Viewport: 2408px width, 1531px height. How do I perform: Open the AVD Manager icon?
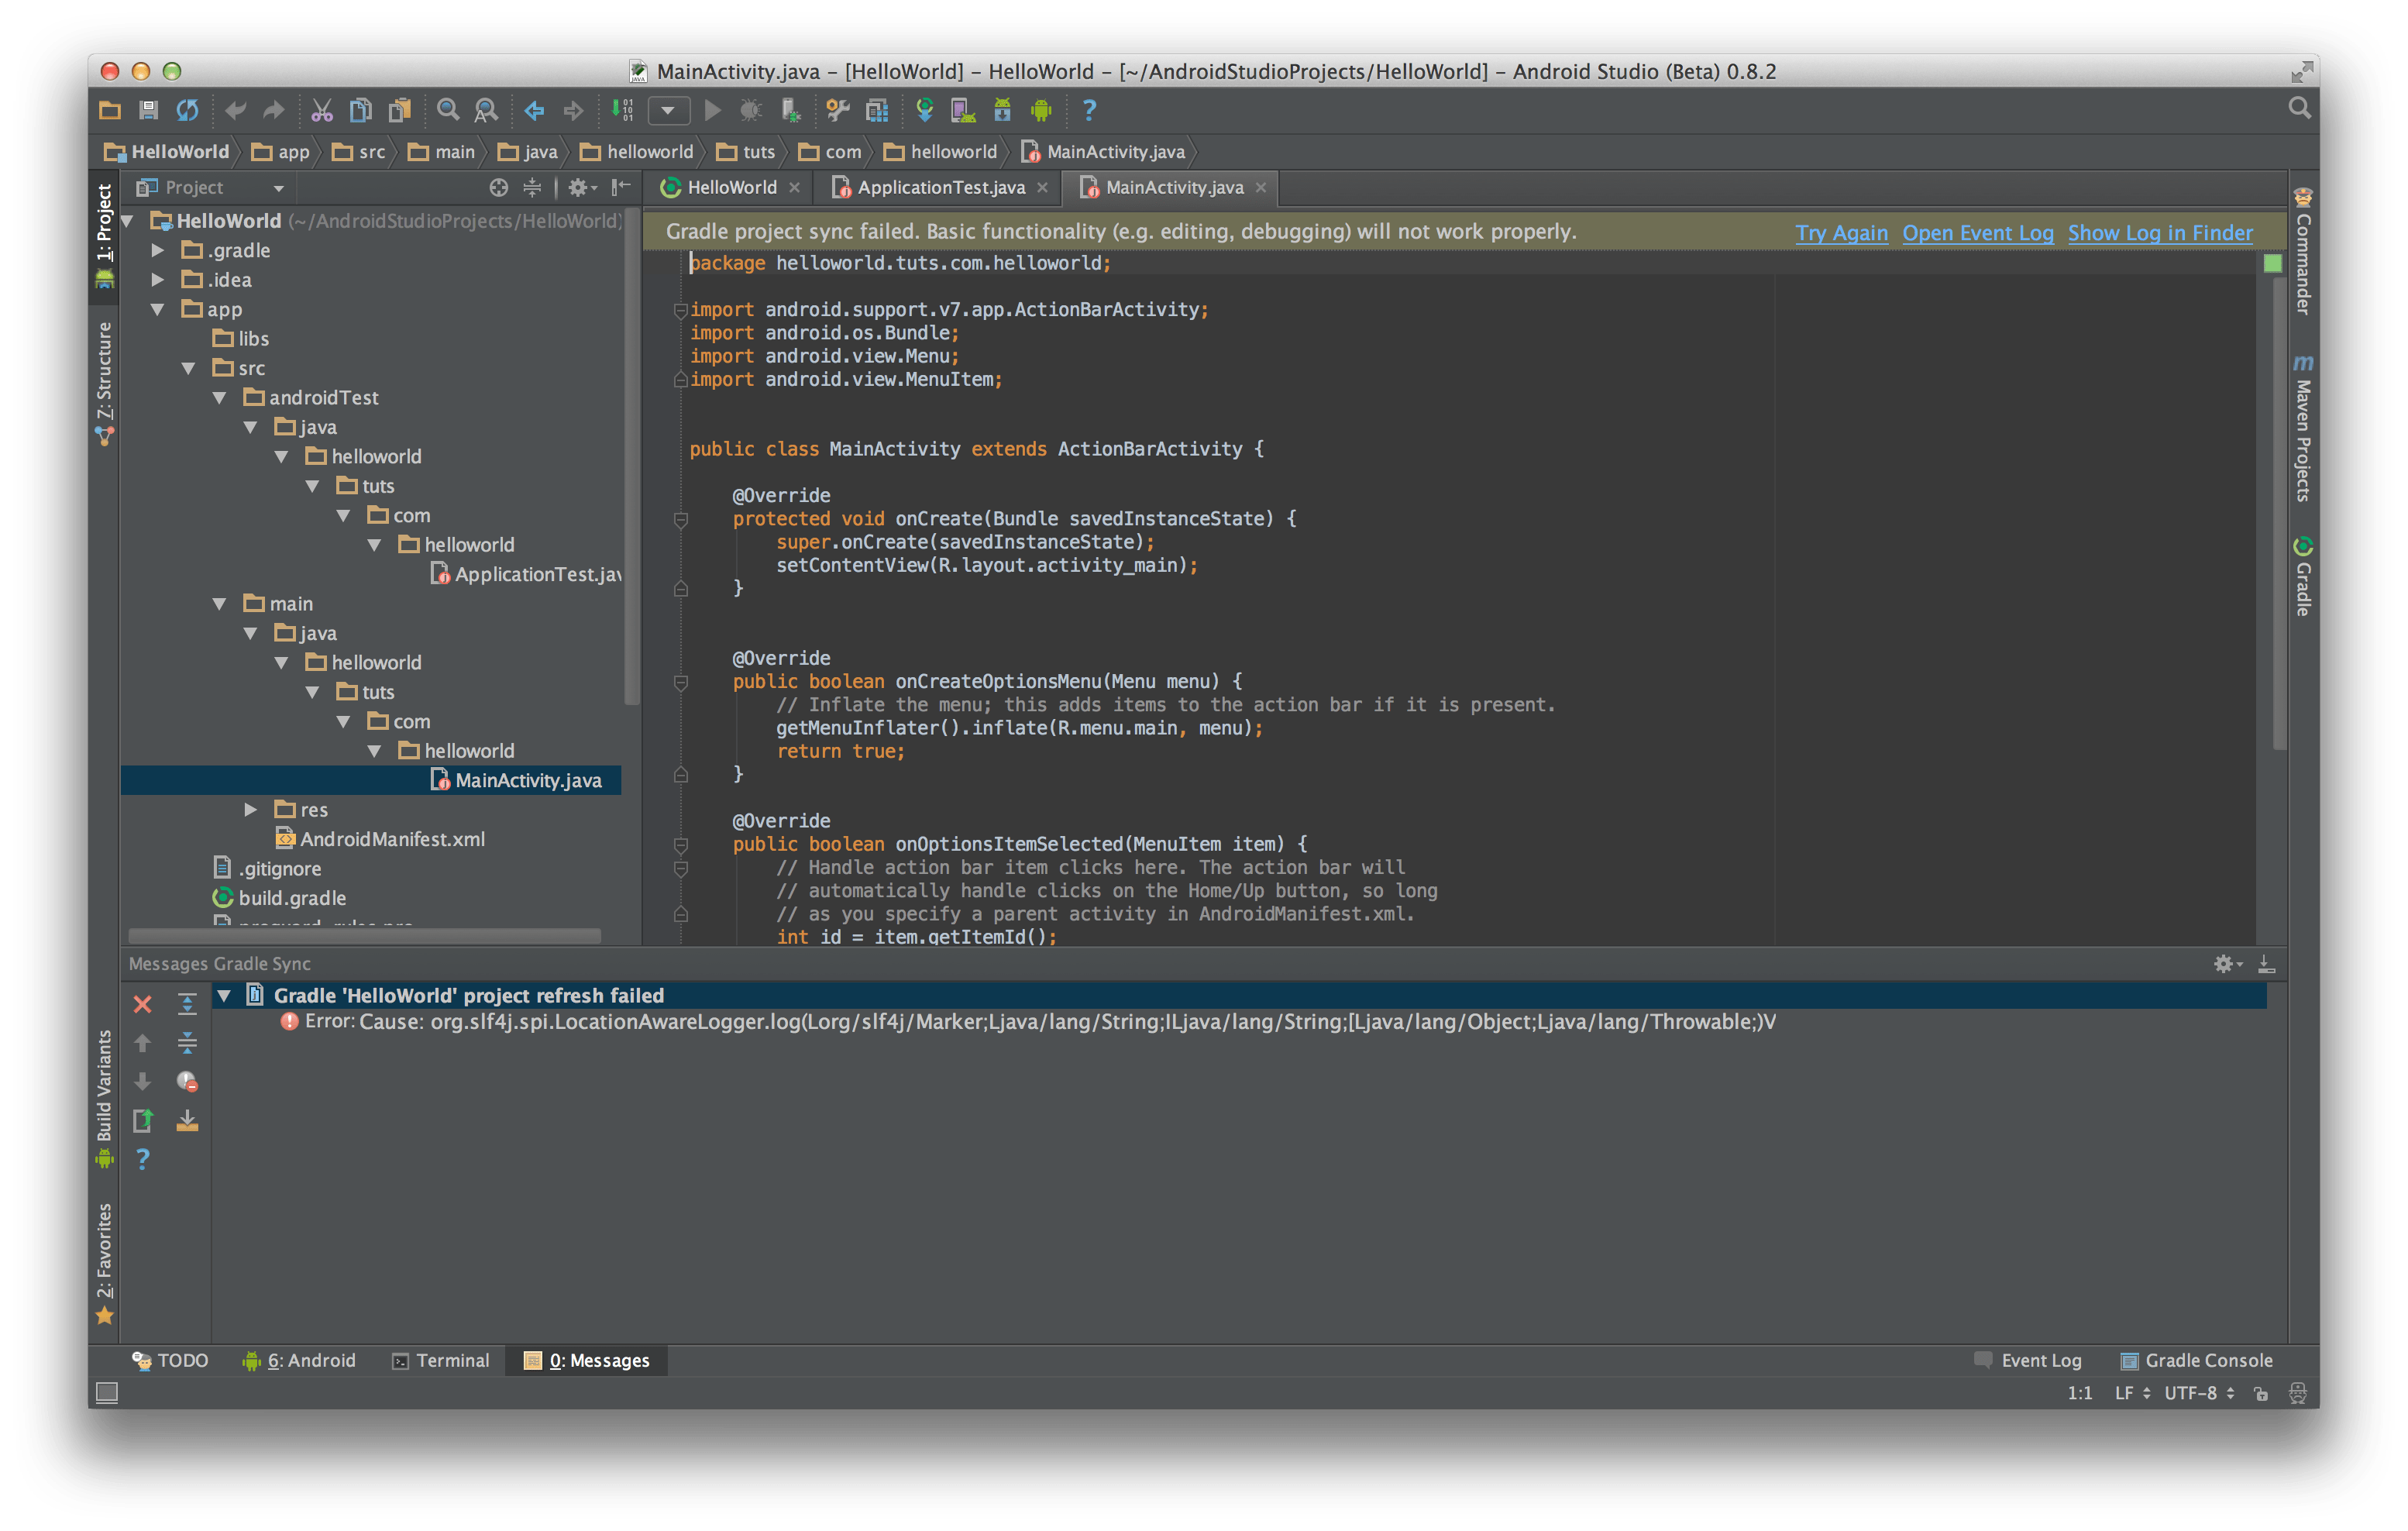point(963,110)
